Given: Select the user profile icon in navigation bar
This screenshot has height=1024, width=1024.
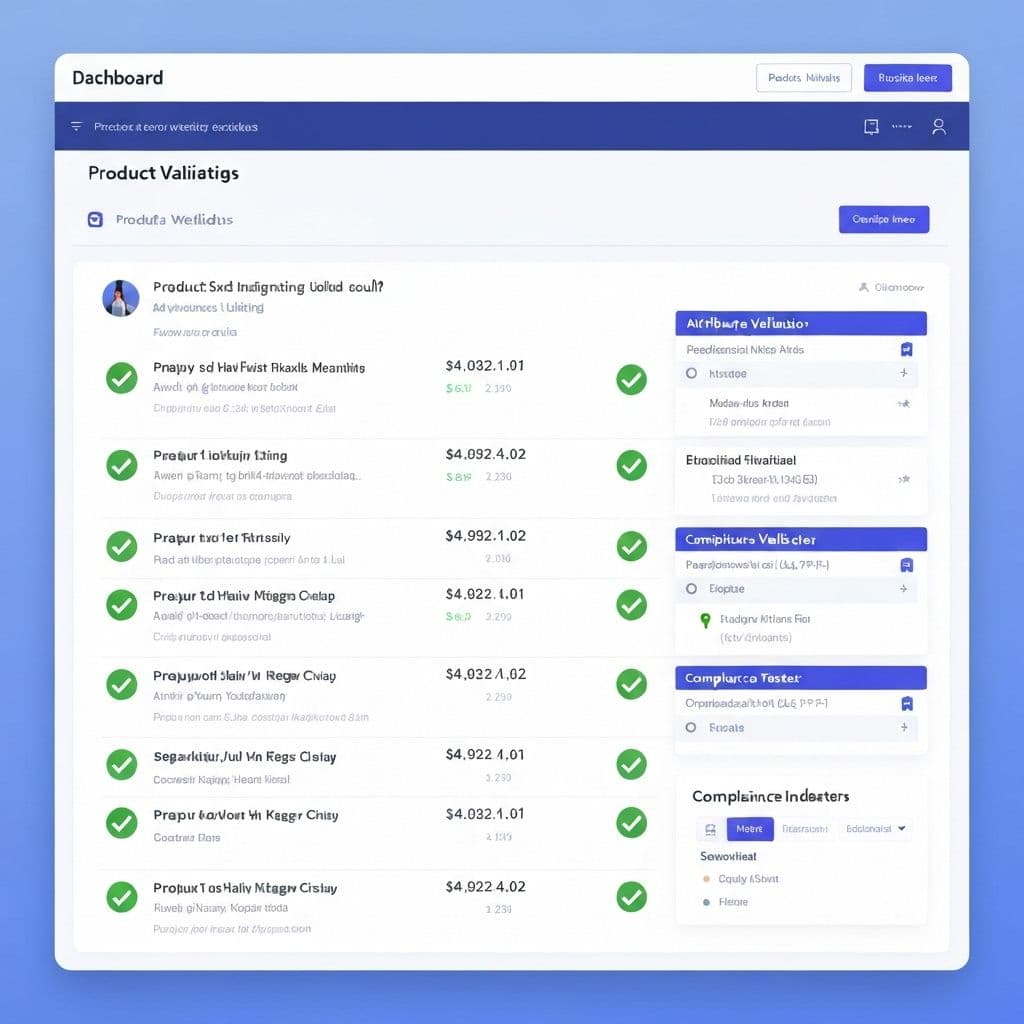Looking at the screenshot, I should pos(938,127).
